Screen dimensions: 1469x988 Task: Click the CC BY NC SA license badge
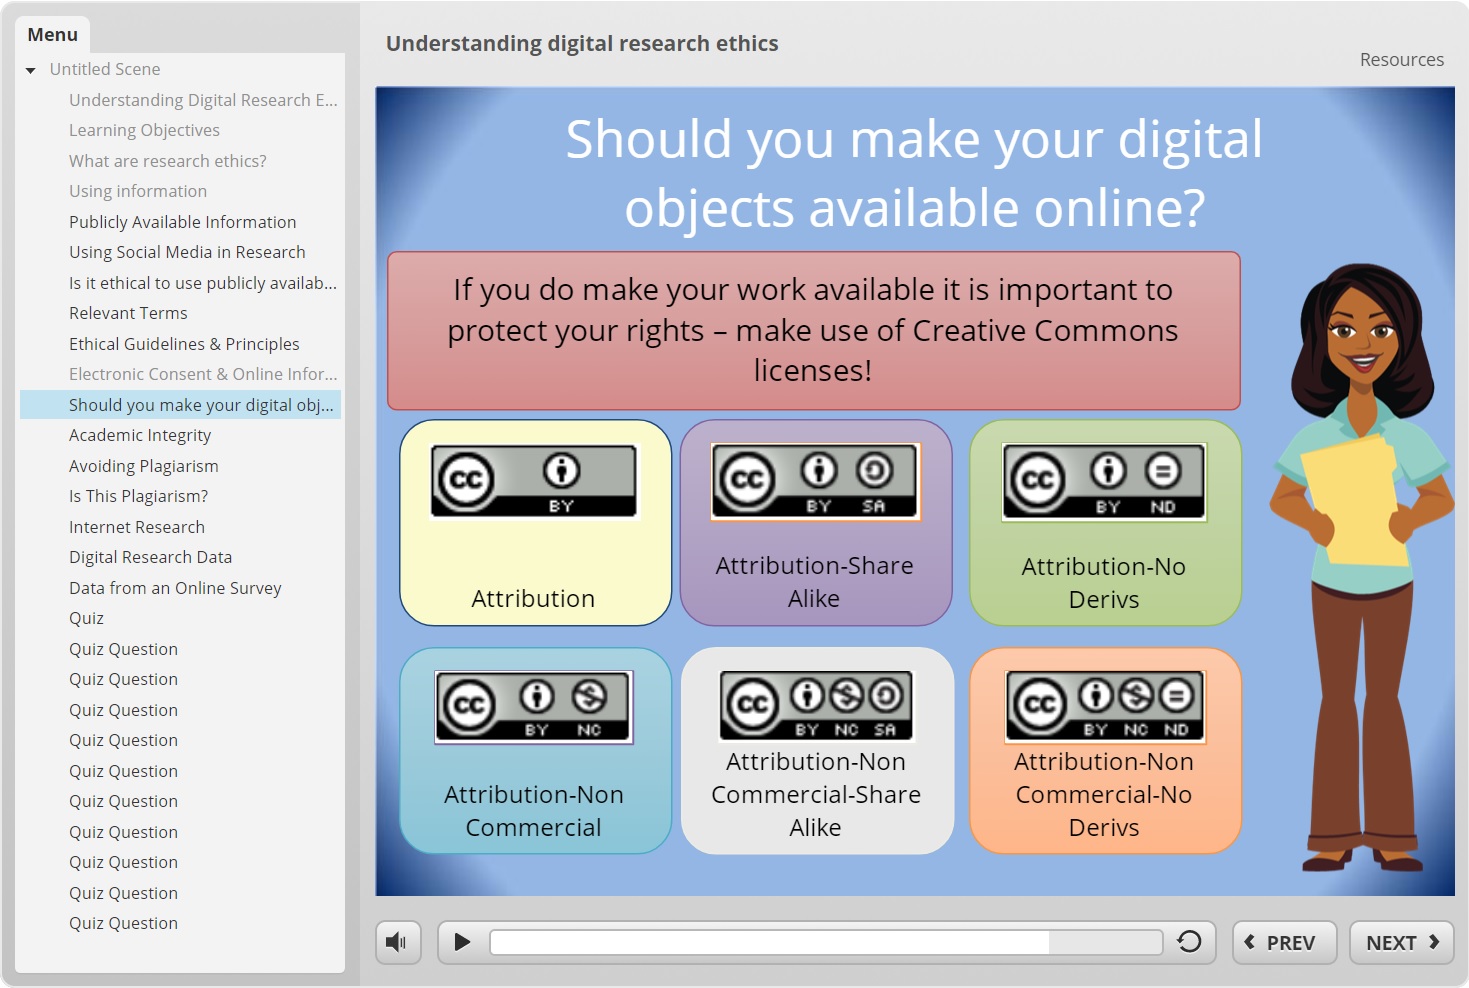pos(817,706)
